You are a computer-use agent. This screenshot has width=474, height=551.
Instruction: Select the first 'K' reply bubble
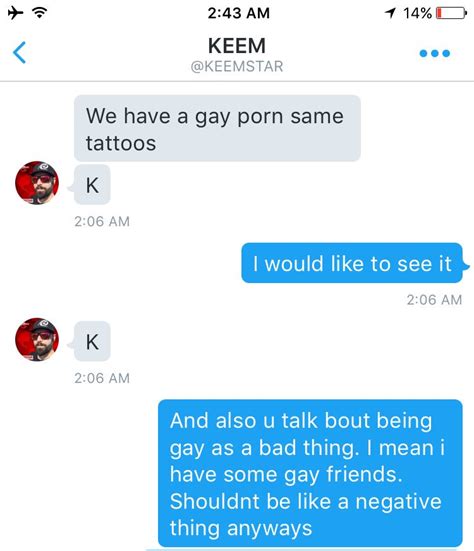point(92,184)
